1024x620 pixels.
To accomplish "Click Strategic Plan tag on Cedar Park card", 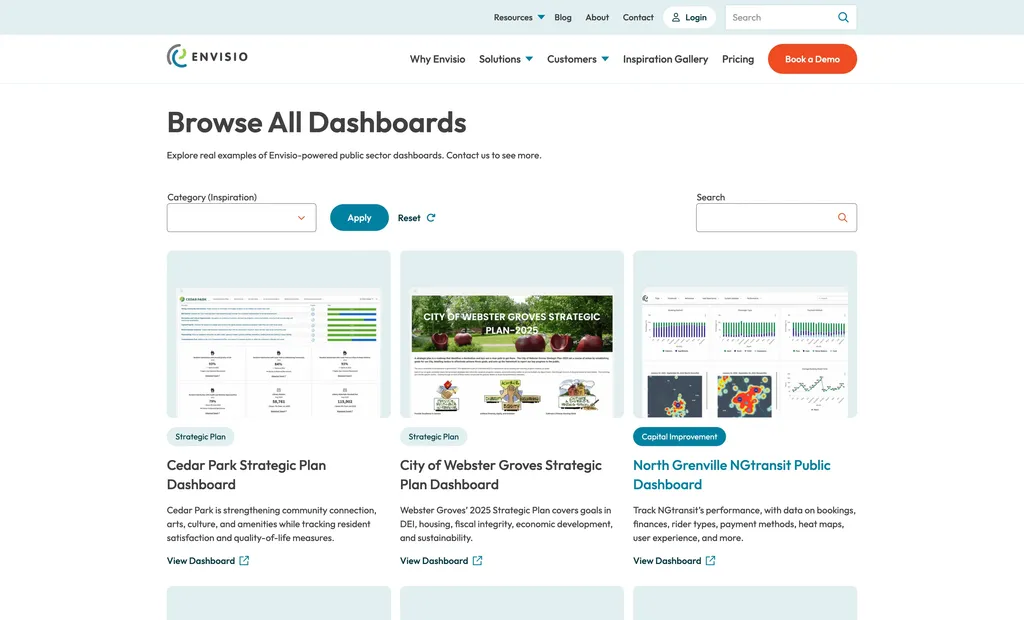I will (x=200, y=436).
